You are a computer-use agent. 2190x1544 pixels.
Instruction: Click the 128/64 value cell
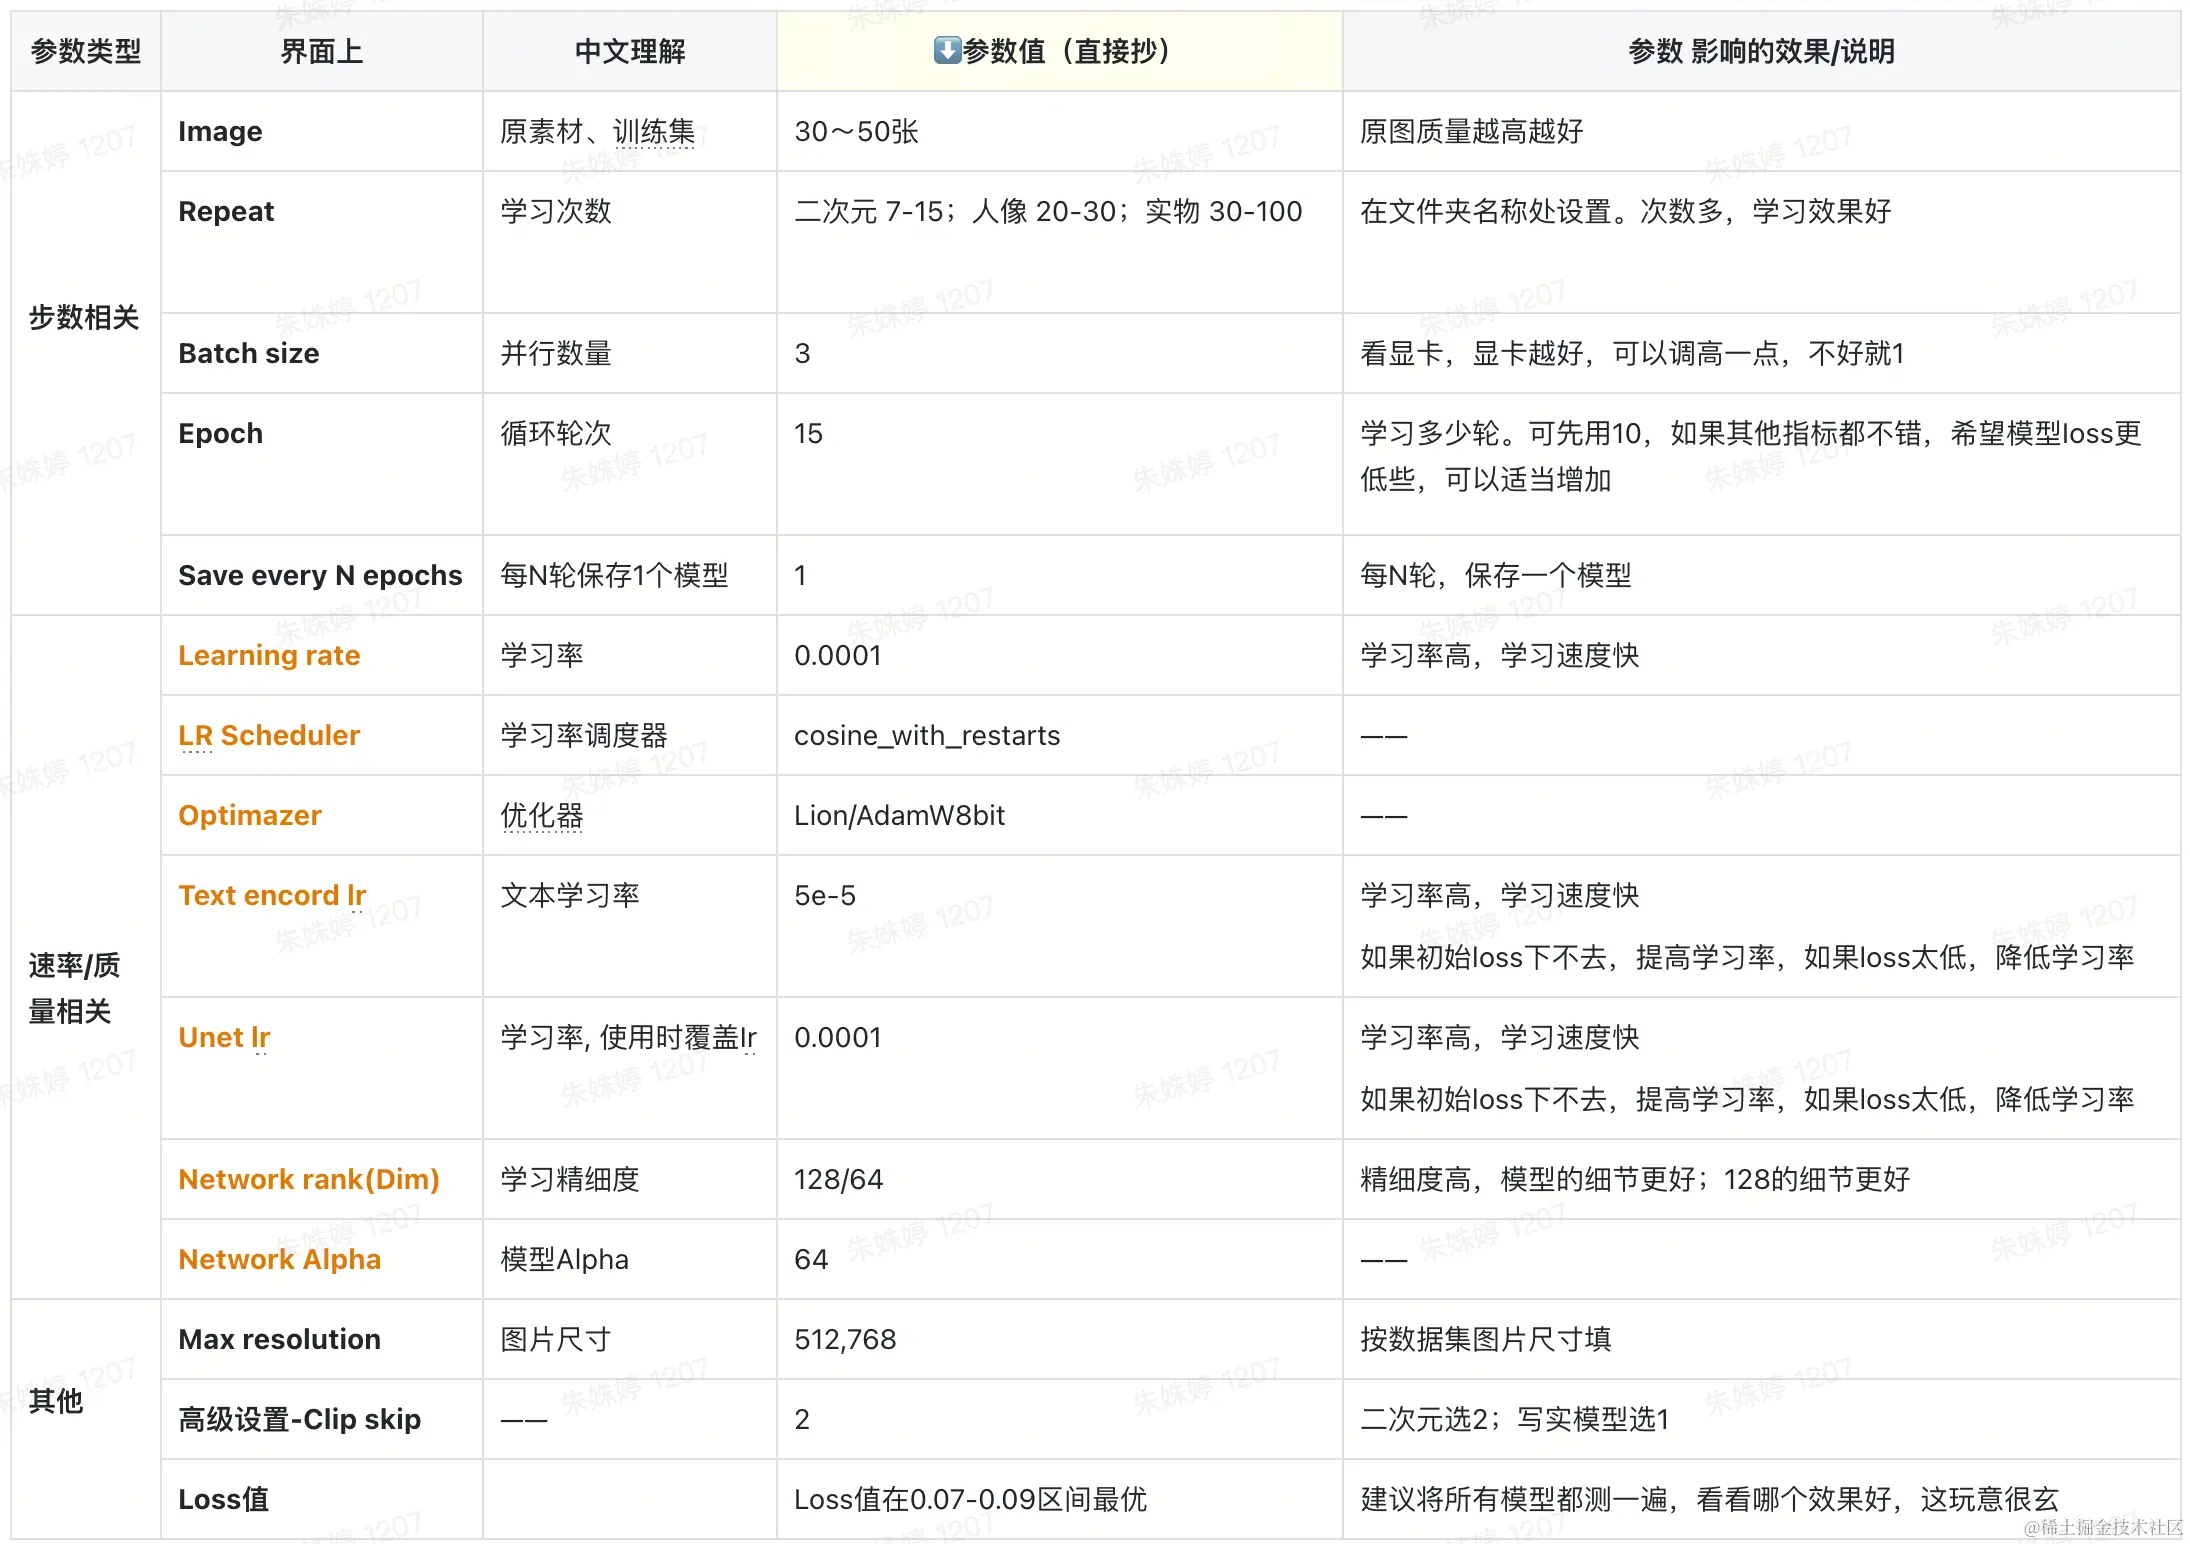[1060, 1179]
